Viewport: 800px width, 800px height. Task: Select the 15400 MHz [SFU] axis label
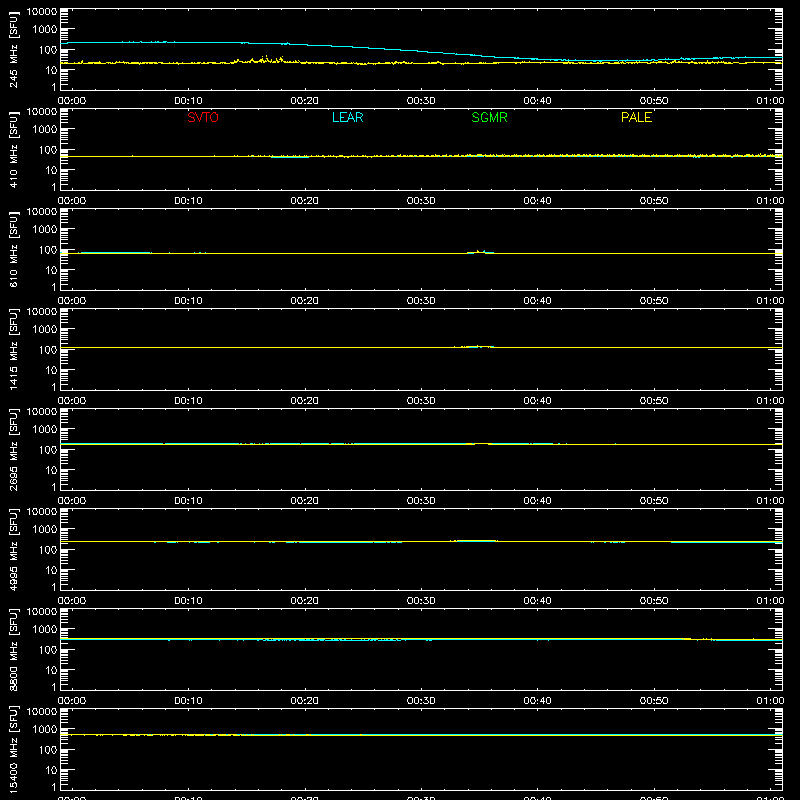13,749
